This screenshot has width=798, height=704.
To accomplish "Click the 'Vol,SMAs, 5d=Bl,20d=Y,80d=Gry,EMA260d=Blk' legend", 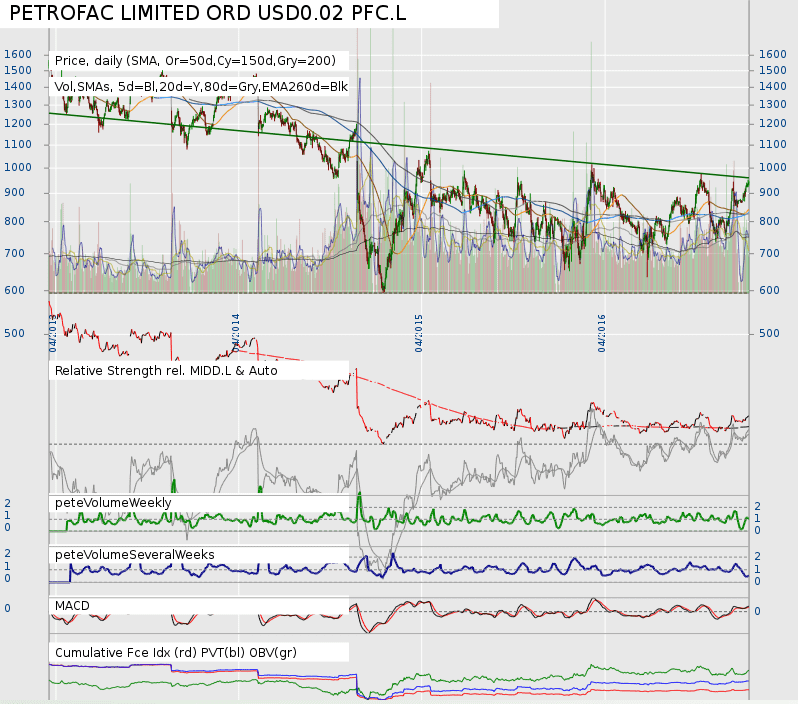I will point(201,87).
